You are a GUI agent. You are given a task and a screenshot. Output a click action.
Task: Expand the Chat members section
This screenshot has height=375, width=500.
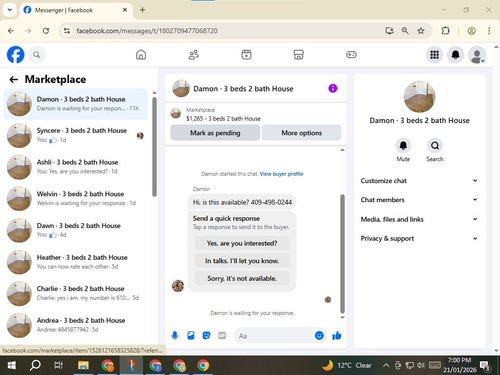[419, 200]
